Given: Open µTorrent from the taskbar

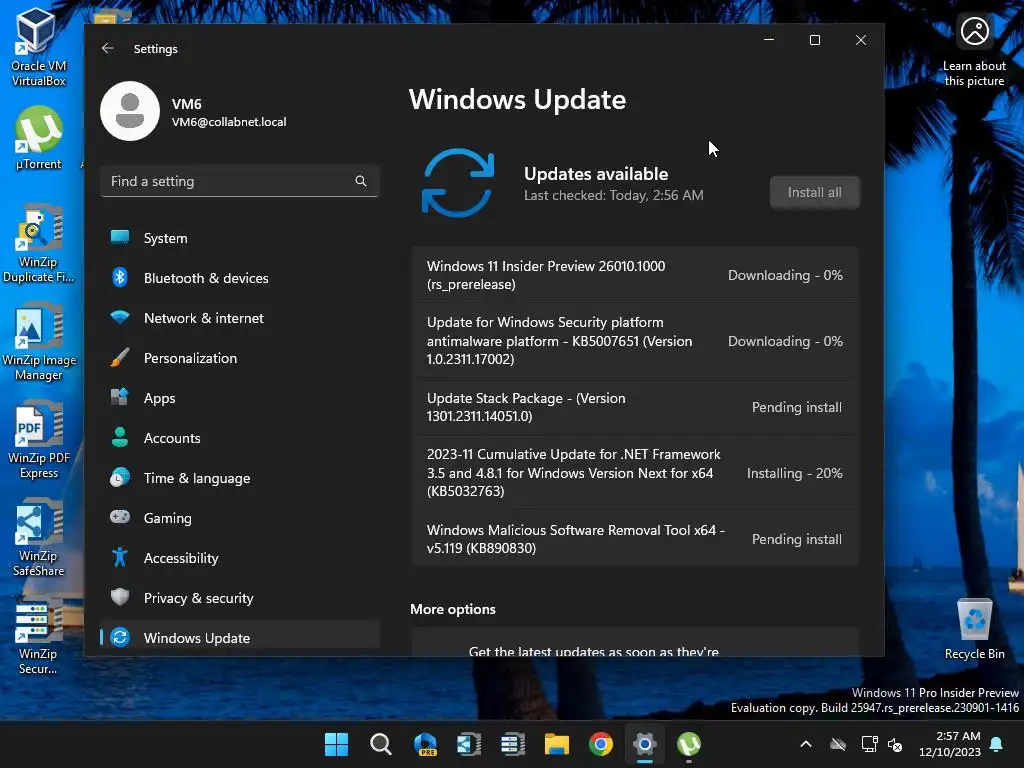Looking at the screenshot, I should pos(689,744).
